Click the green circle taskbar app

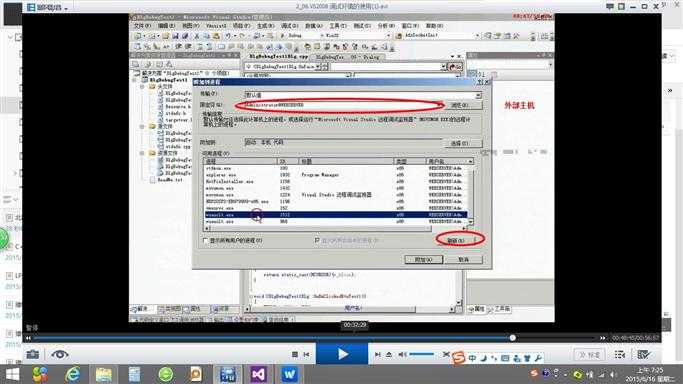point(166,374)
